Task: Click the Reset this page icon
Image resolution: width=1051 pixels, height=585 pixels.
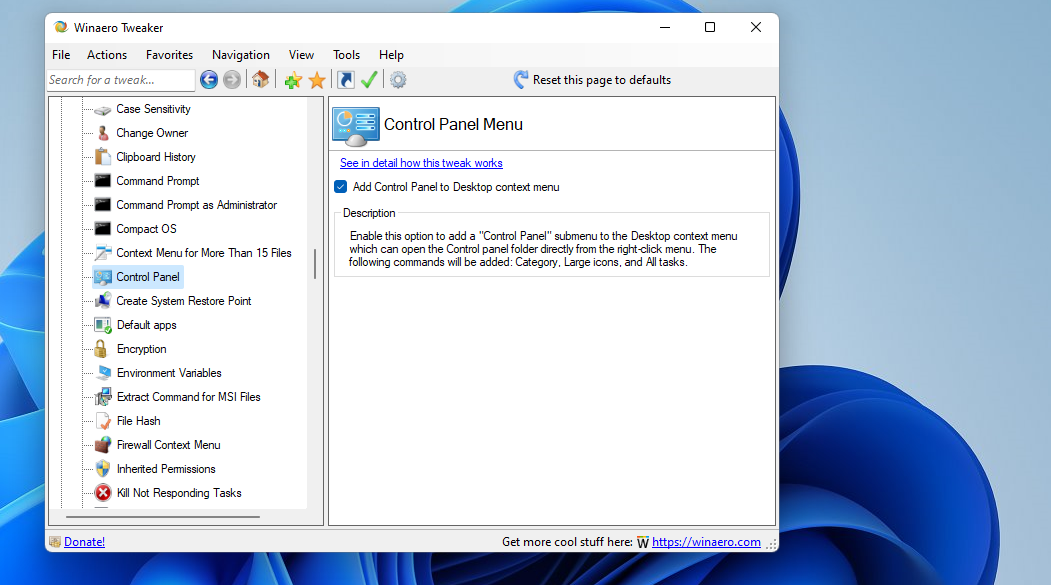Action: [520, 79]
